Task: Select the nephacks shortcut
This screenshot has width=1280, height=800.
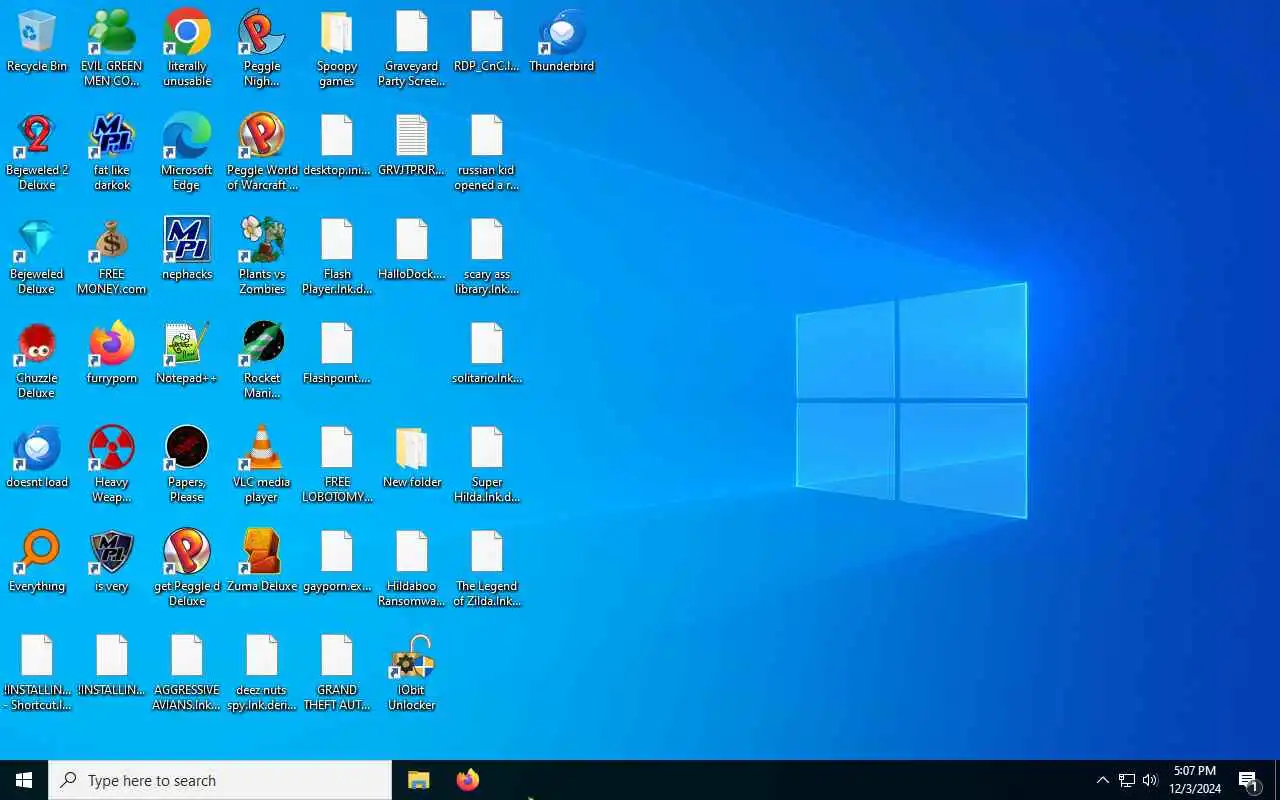Action: (x=187, y=250)
